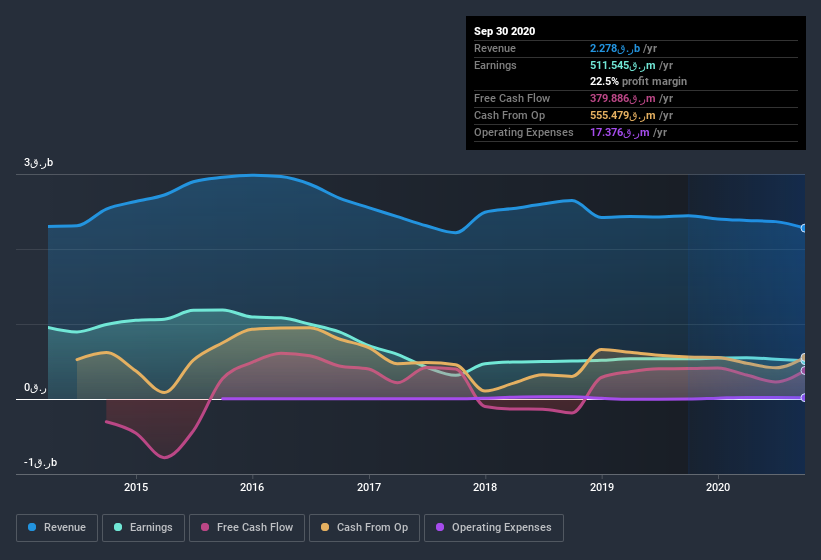Viewport: 821px width, 560px height.
Task: Click the 22.5% profit margin text
Action: pos(638,82)
